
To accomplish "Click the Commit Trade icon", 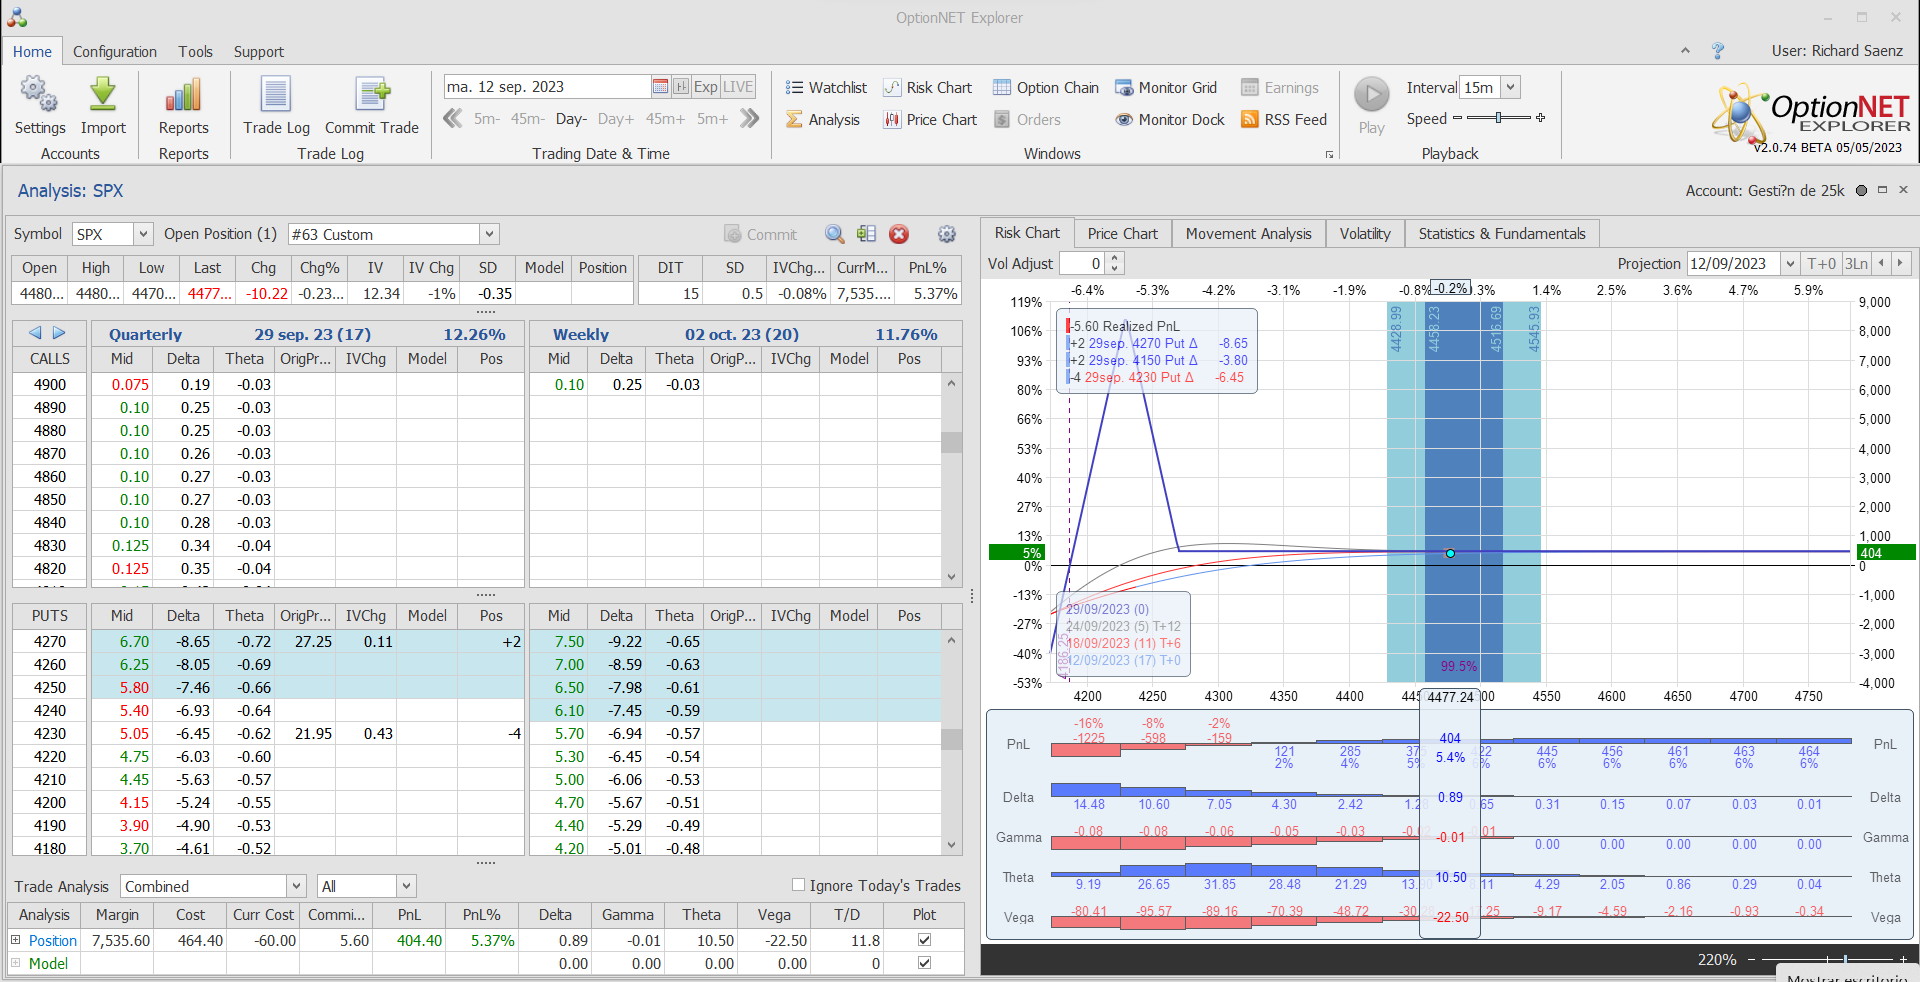I will tap(371, 96).
